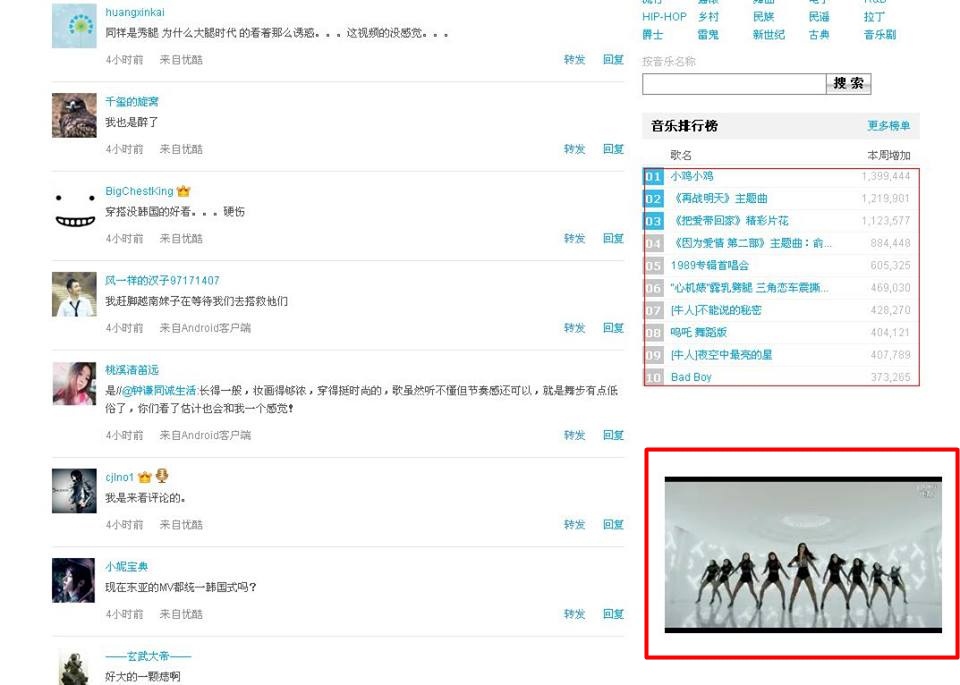The width and height of the screenshot is (960, 685).
Task: Click the crown badge beside cjlno1
Action: tap(145, 477)
